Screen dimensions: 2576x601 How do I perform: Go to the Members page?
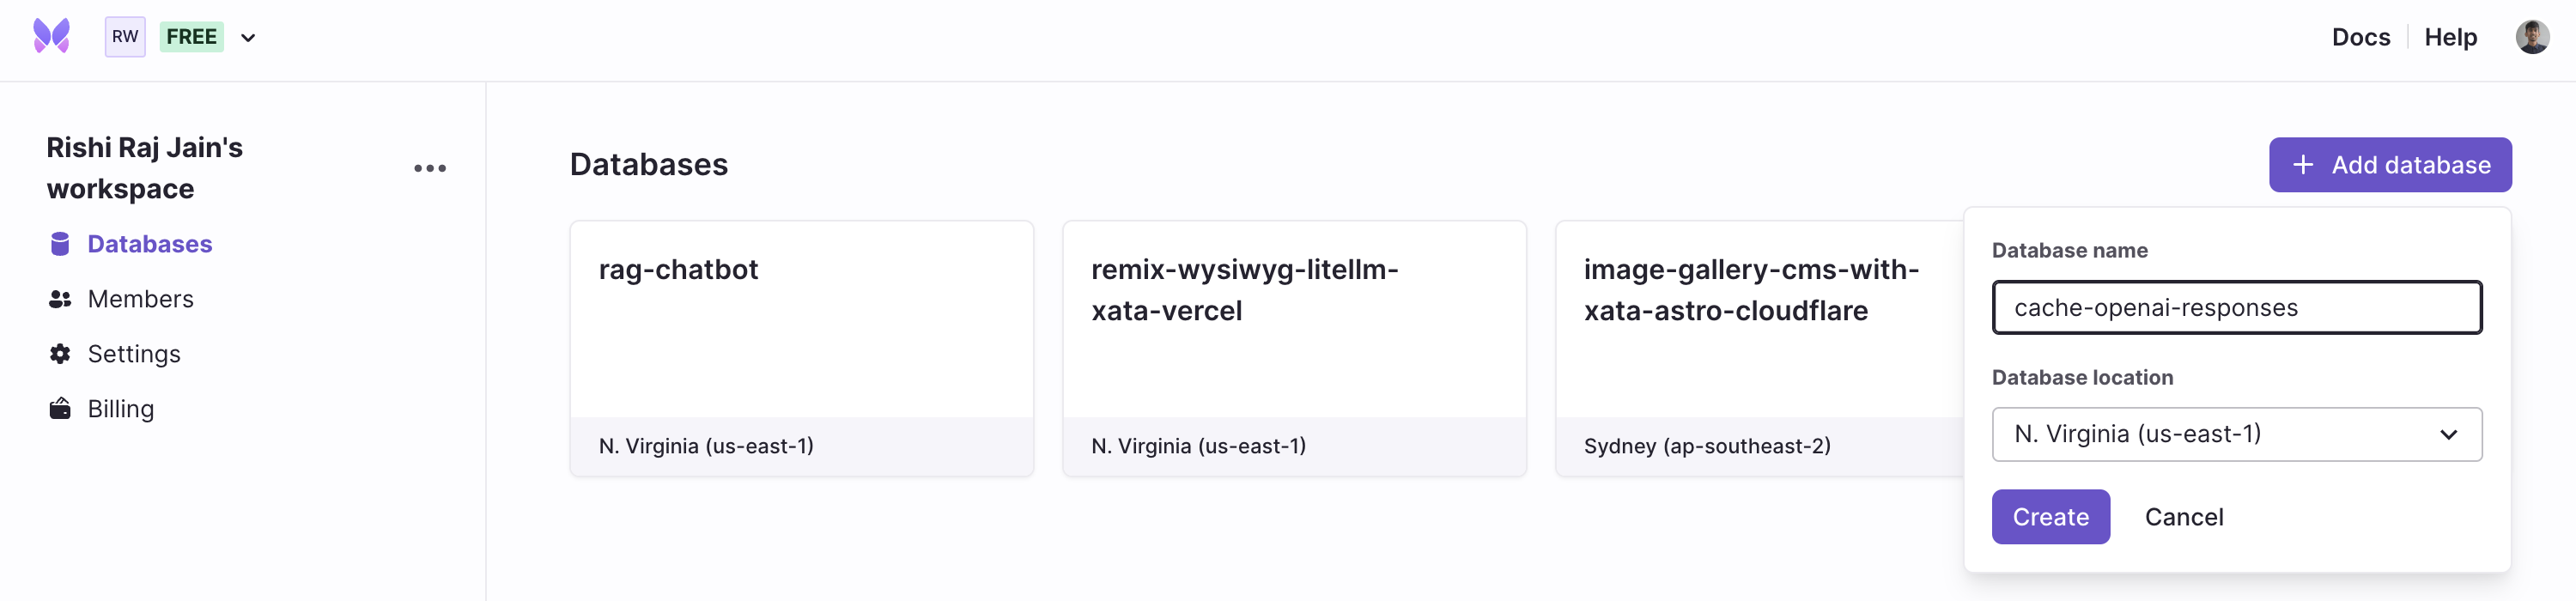pos(140,299)
